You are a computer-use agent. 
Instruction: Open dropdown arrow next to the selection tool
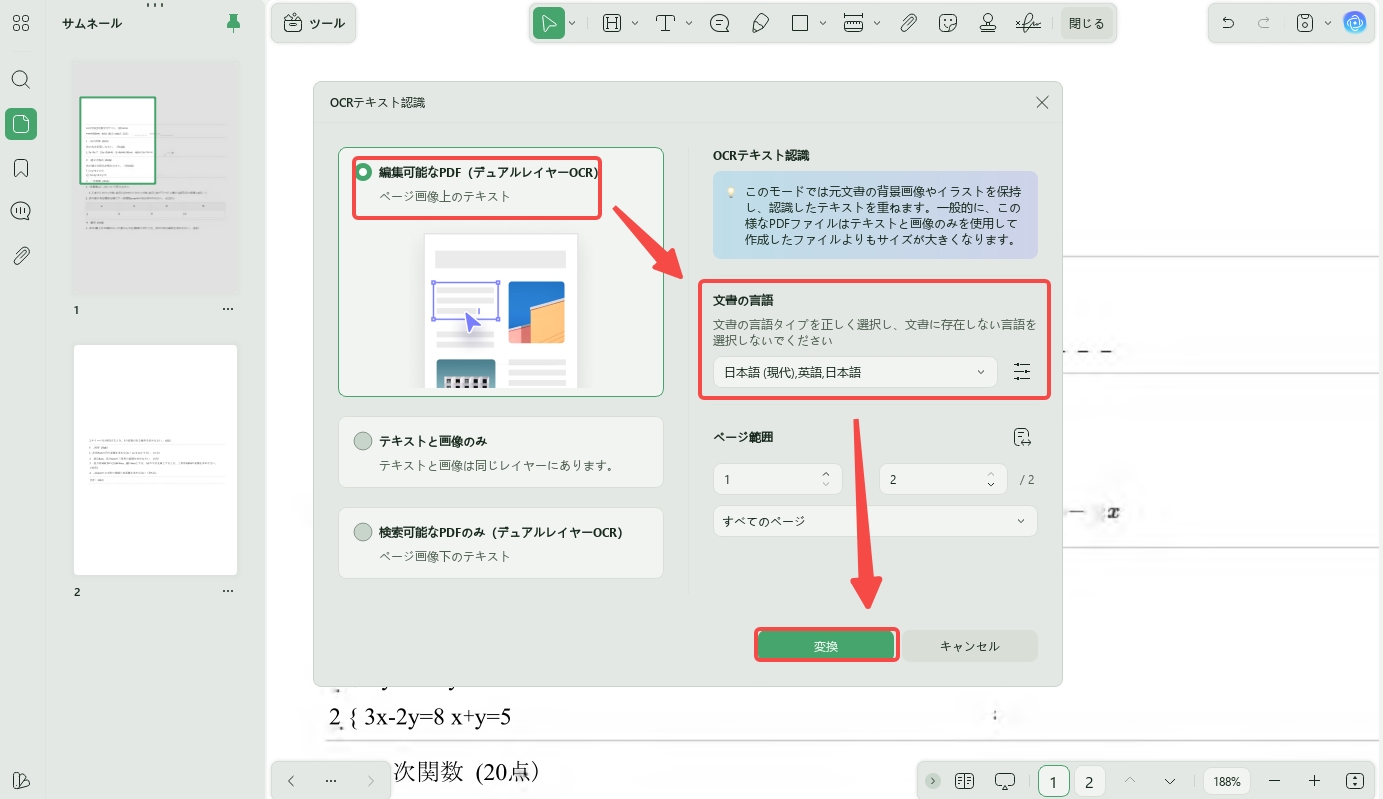coord(572,23)
